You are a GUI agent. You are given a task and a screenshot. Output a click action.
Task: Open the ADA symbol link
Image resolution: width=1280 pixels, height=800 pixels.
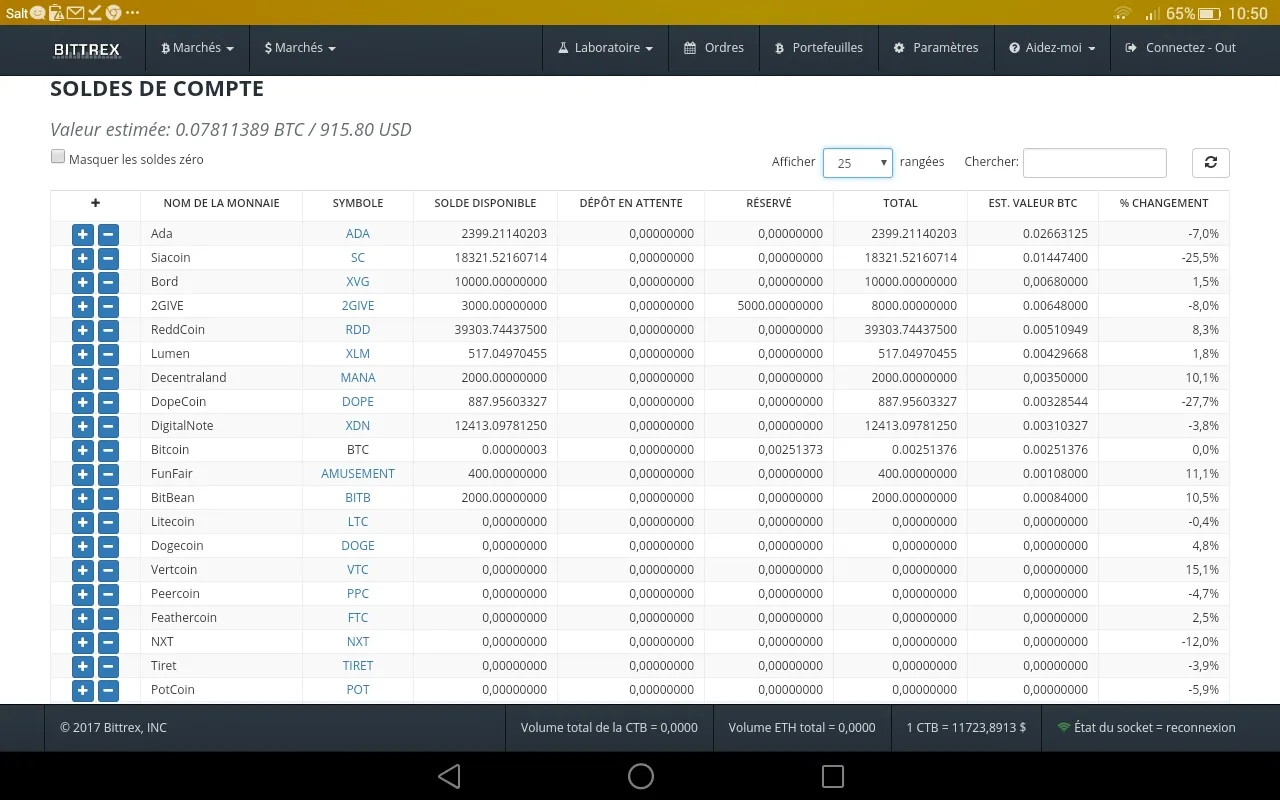(358, 234)
